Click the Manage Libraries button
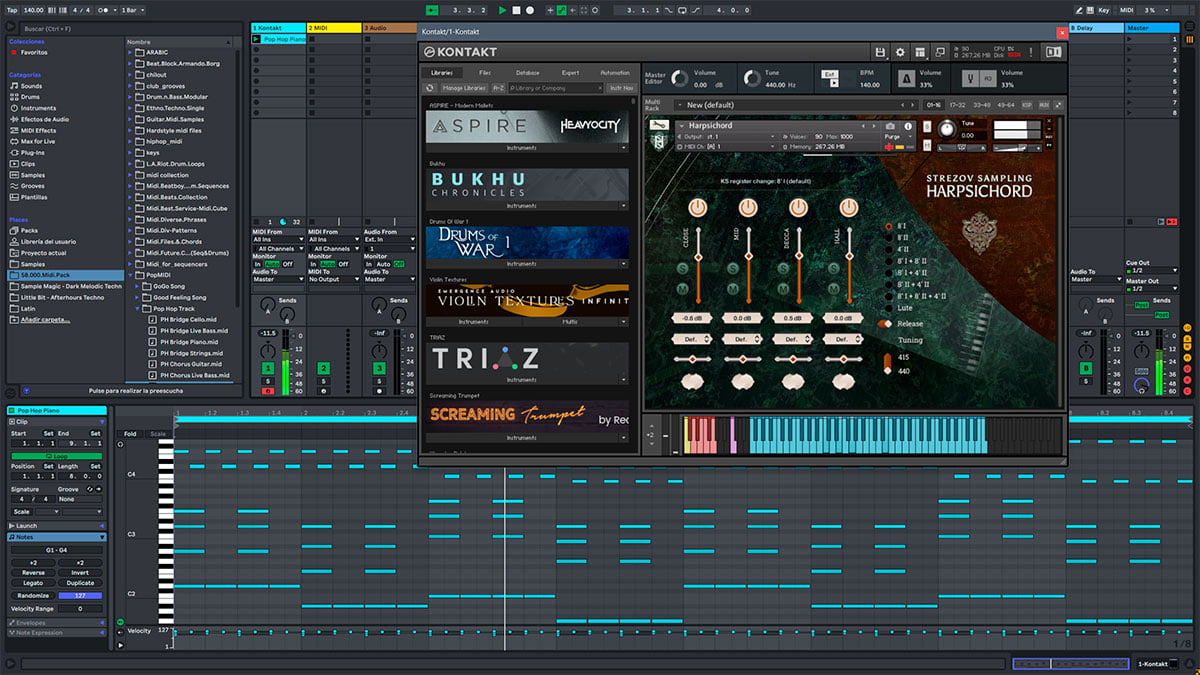This screenshot has width=1200, height=675. (x=463, y=88)
